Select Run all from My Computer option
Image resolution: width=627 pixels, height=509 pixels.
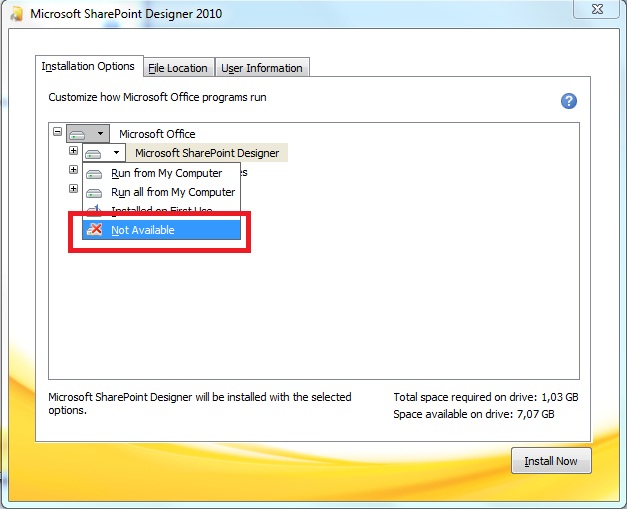[162, 192]
